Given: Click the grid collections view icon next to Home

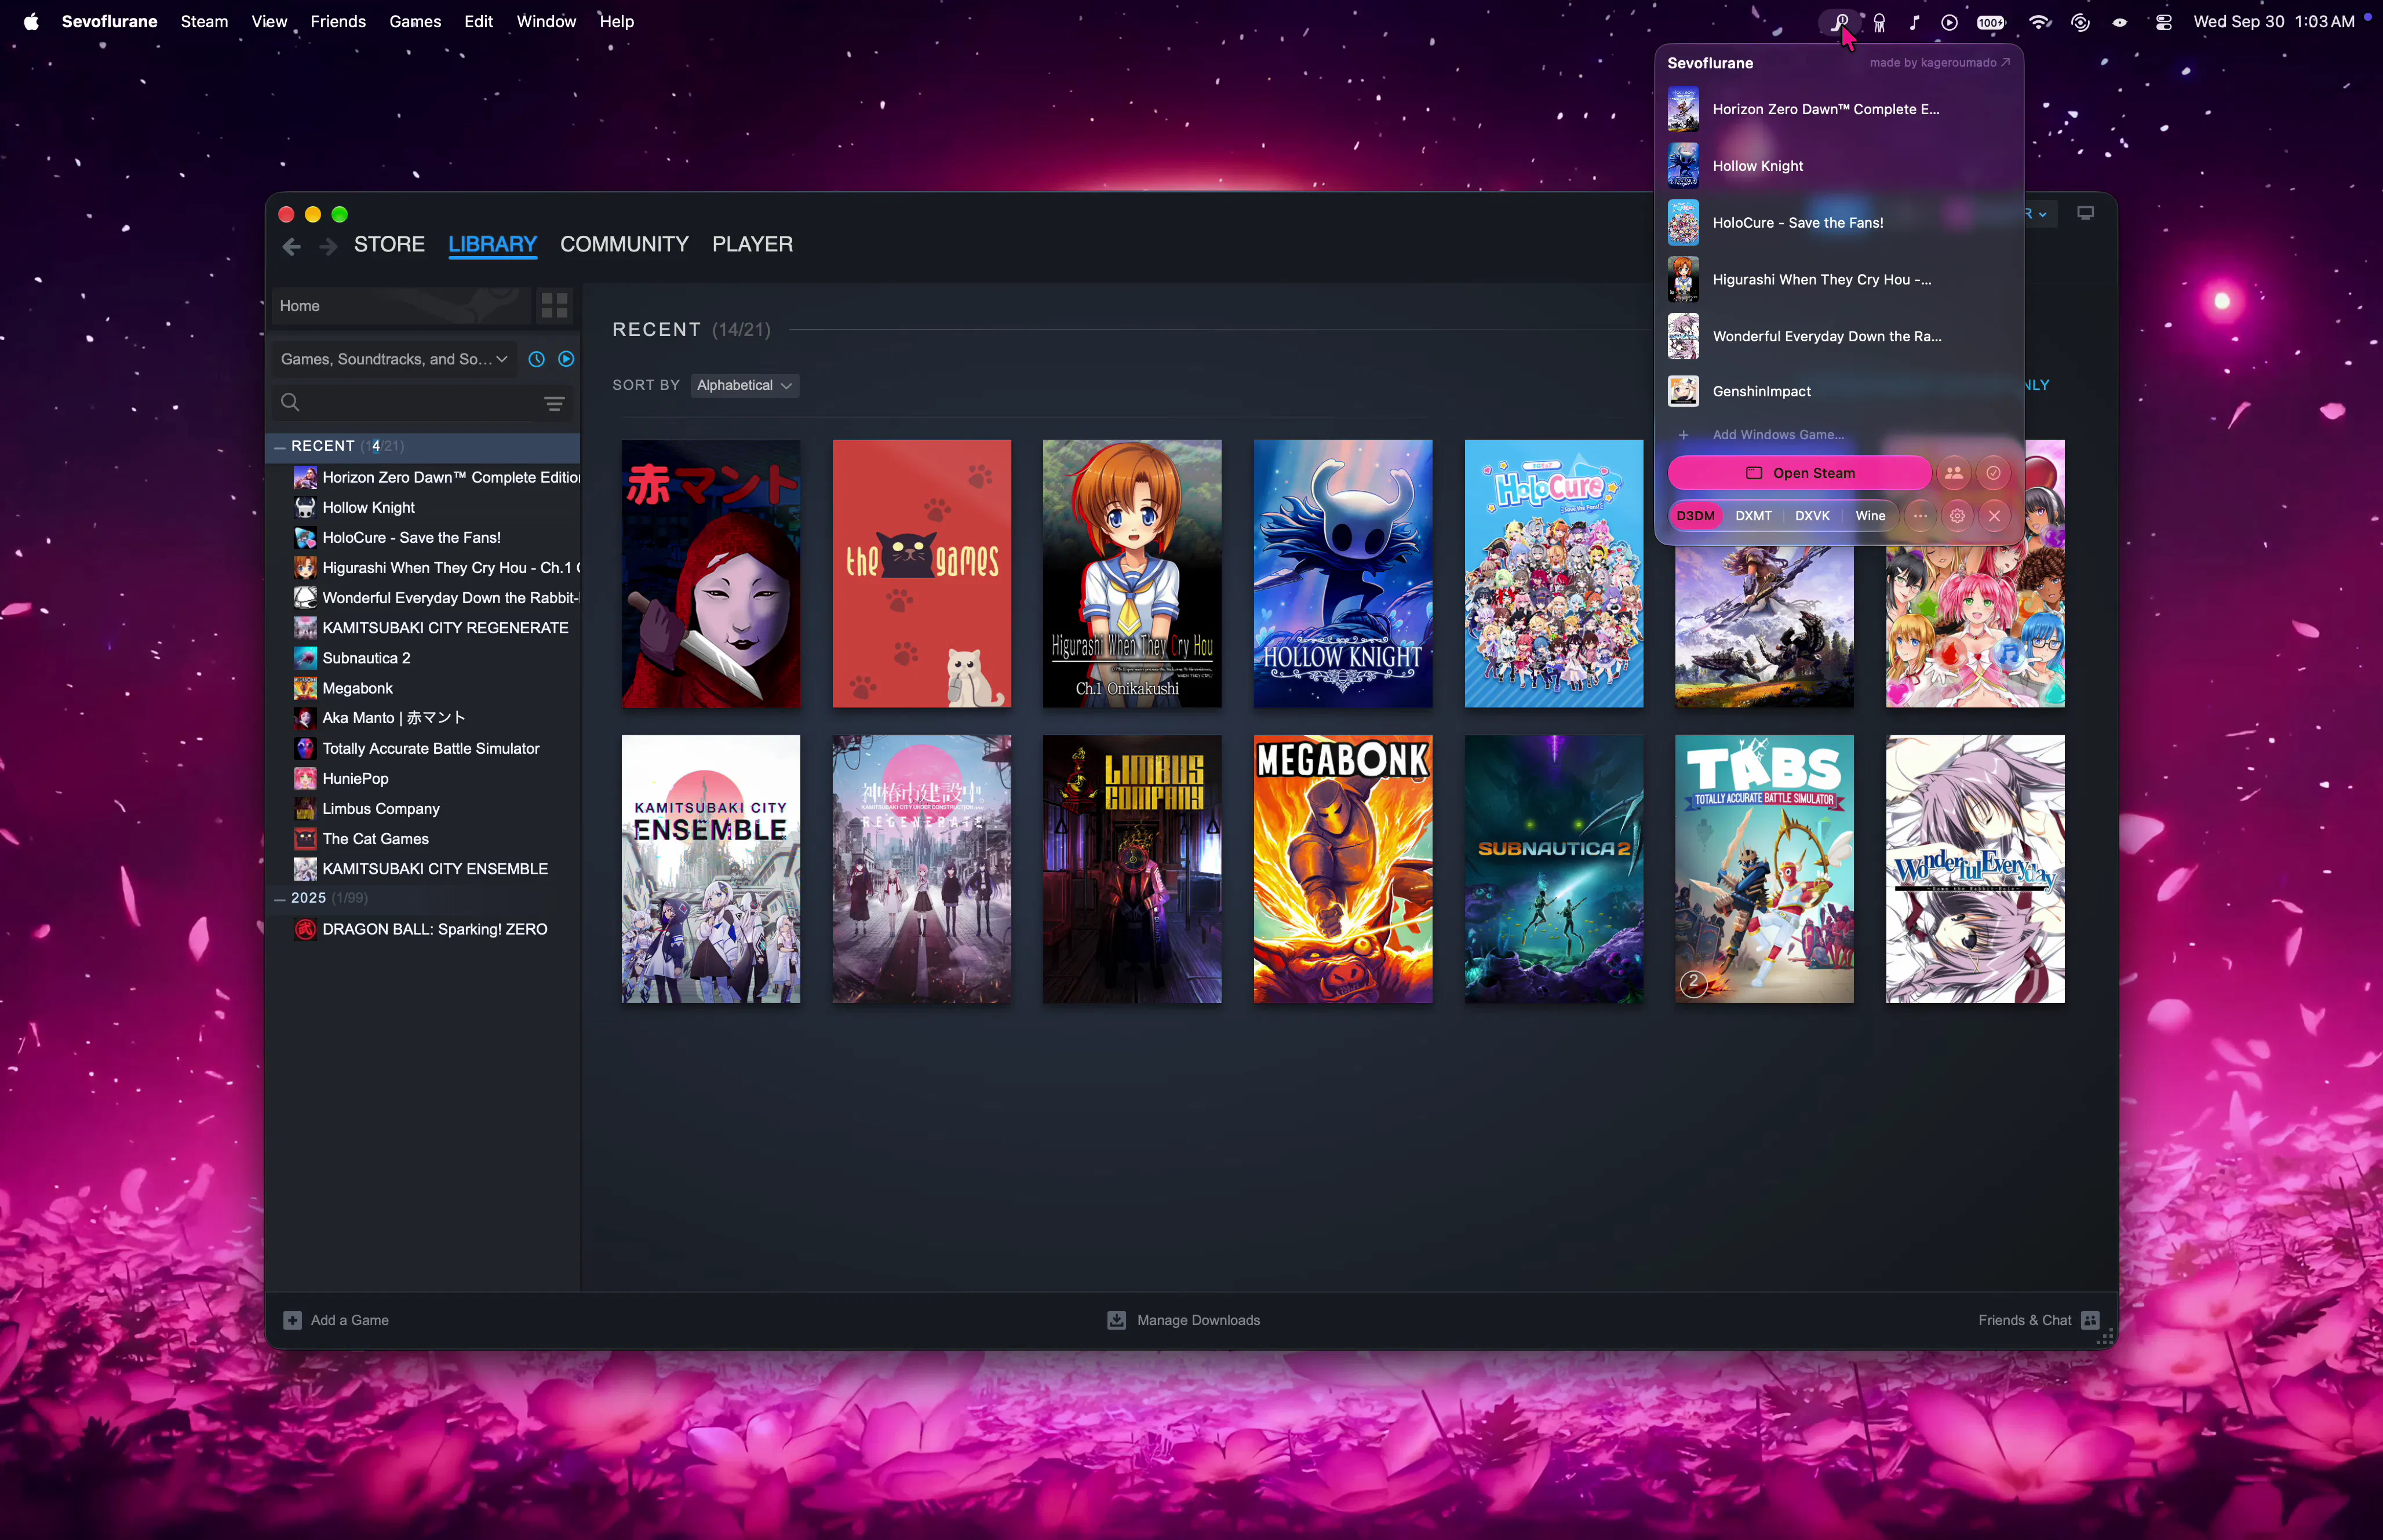Looking at the screenshot, I should click(x=554, y=305).
